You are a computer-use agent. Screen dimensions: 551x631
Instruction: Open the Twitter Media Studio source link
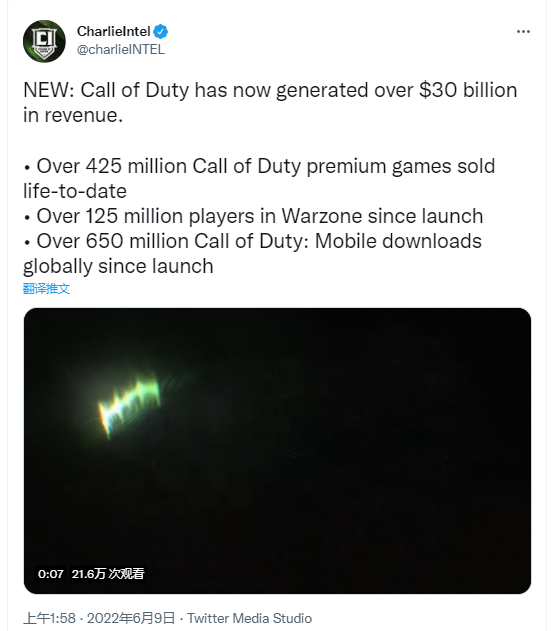click(250, 618)
